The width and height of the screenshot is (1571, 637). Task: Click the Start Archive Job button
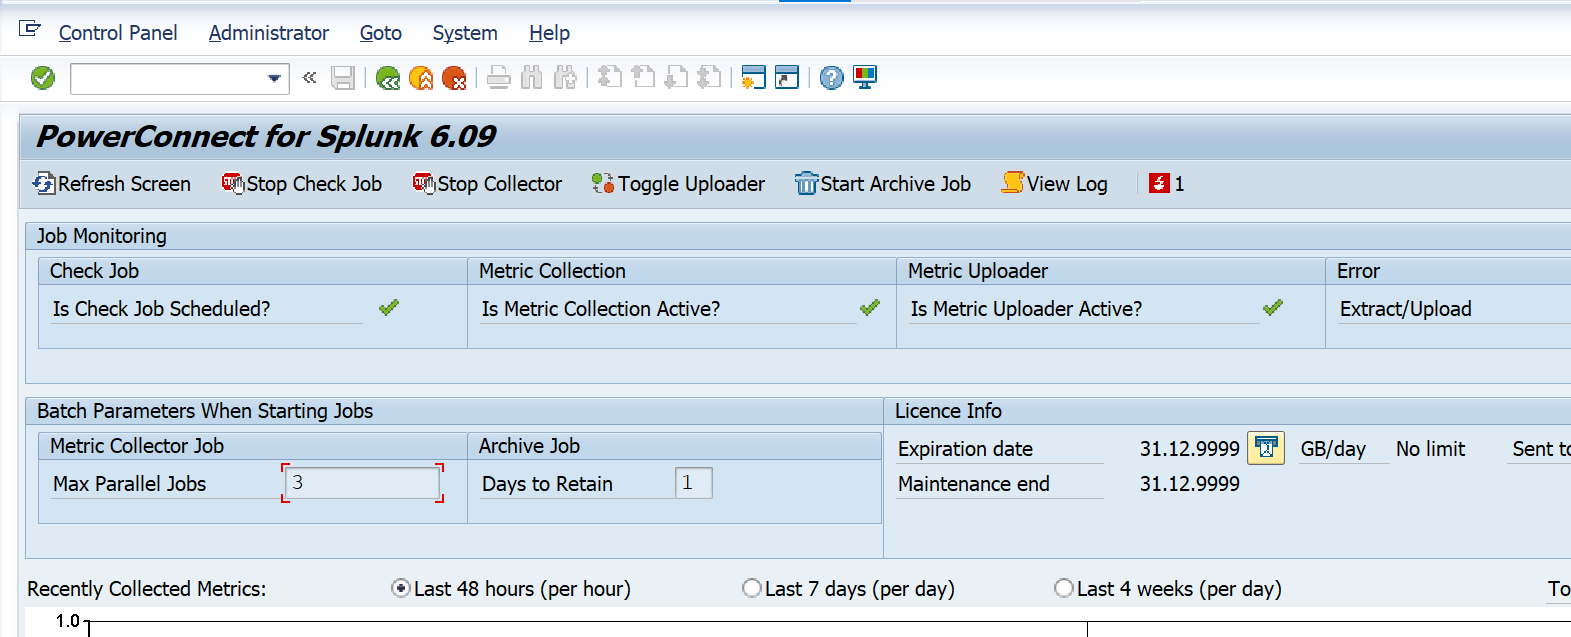(883, 184)
